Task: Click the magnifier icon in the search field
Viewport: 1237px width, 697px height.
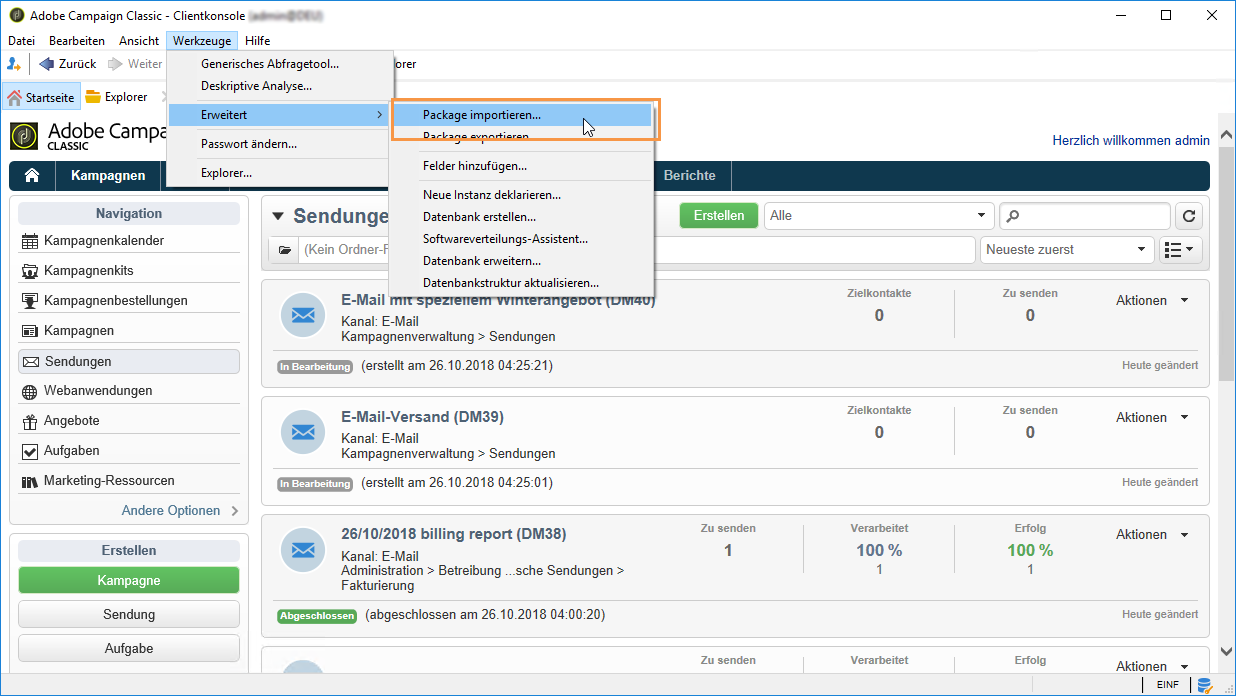Action: pos(1014,216)
